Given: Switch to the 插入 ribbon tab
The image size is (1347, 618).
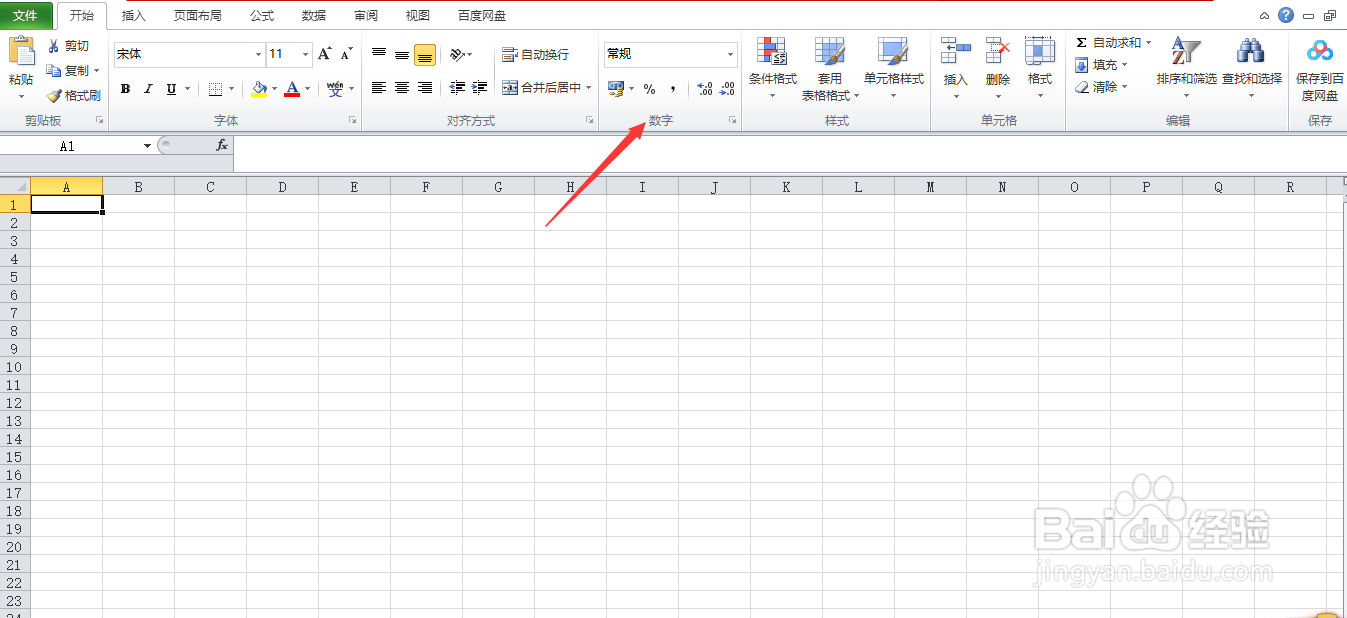Looking at the screenshot, I should 134,15.
